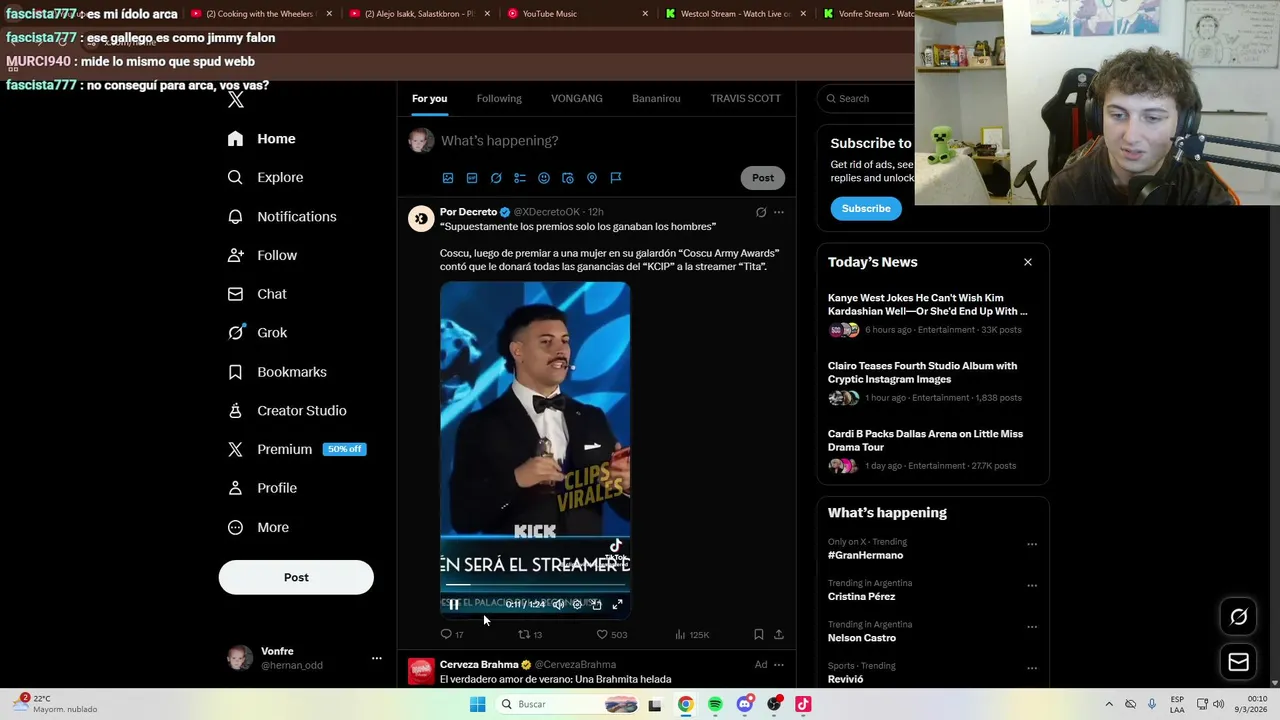This screenshot has width=1280, height=720.
Task: View post analytics showing 125K
Action: coord(692,634)
